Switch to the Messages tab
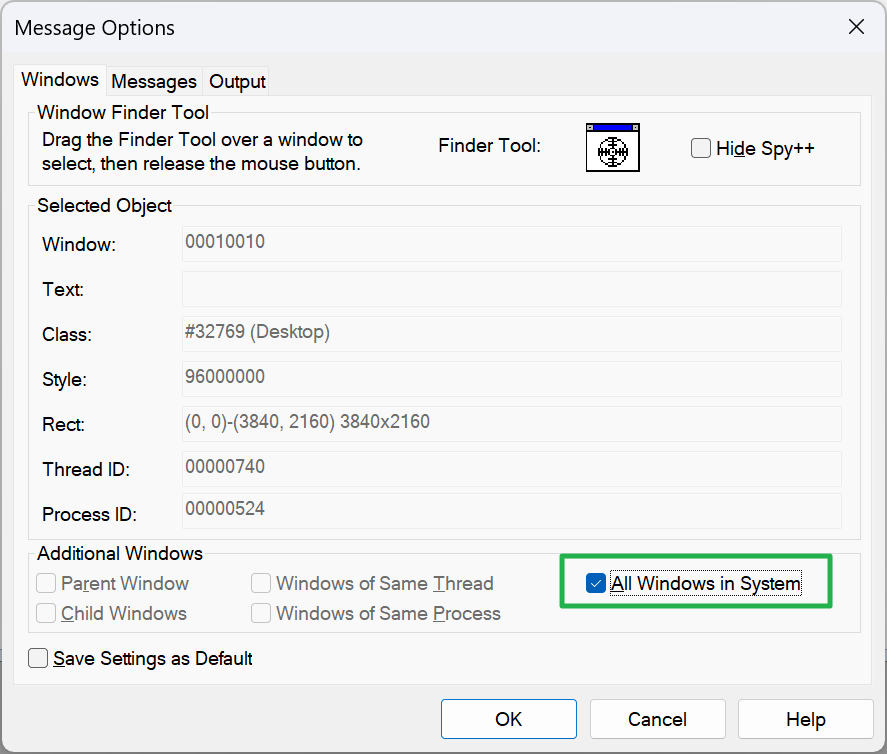The height and width of the screenshot is (754, 887). 154,81
